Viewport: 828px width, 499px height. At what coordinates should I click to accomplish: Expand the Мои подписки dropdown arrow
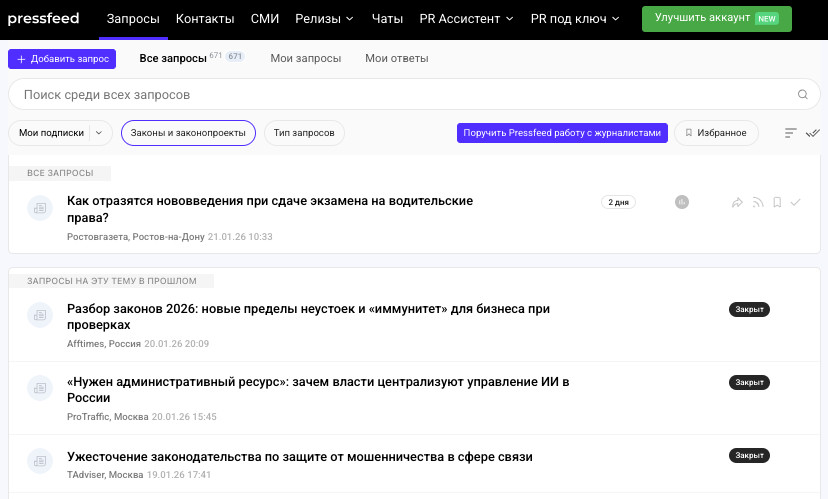tap(99, 133)
